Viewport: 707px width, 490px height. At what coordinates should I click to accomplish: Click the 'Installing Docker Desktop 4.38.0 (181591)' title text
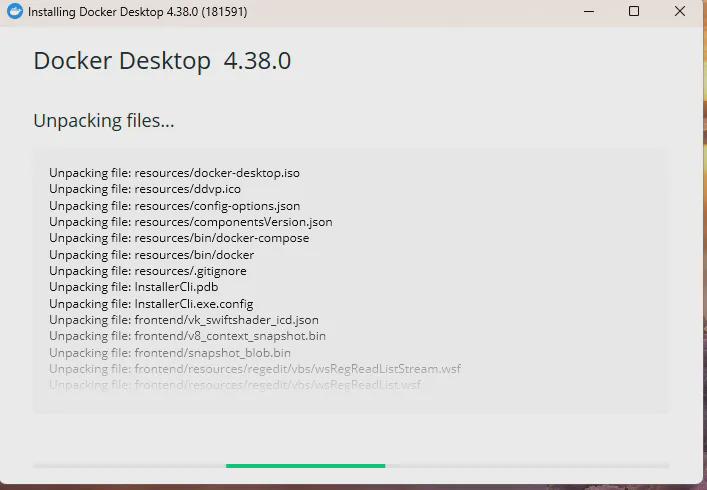click(138, 12)
